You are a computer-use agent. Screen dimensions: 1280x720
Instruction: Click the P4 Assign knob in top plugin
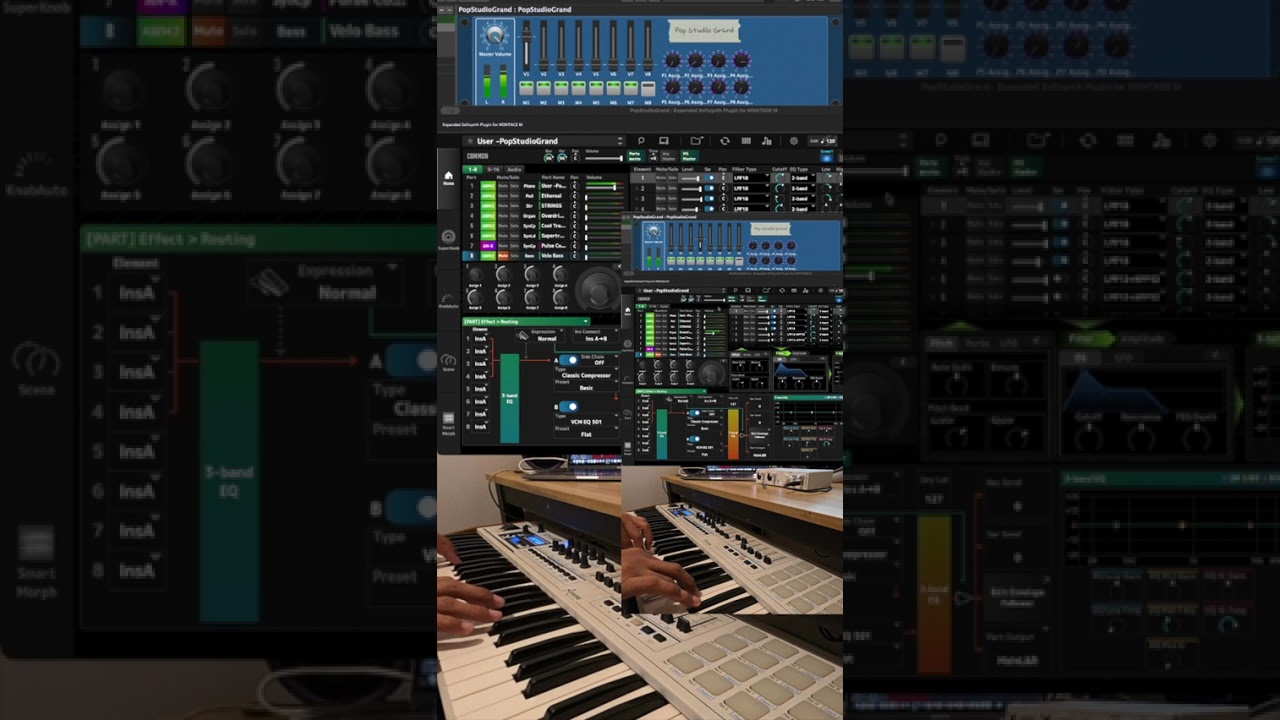741,60
